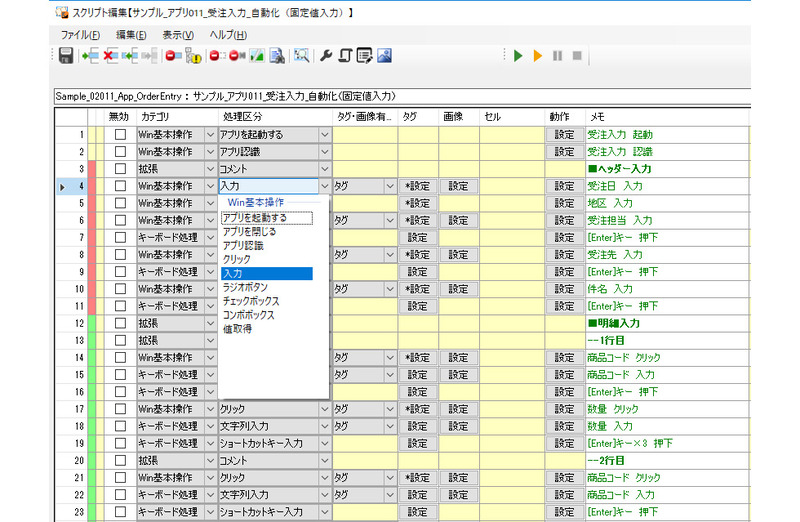
Task: Select ラジオボタン in dropdown list
Action: tap(267, 287)
